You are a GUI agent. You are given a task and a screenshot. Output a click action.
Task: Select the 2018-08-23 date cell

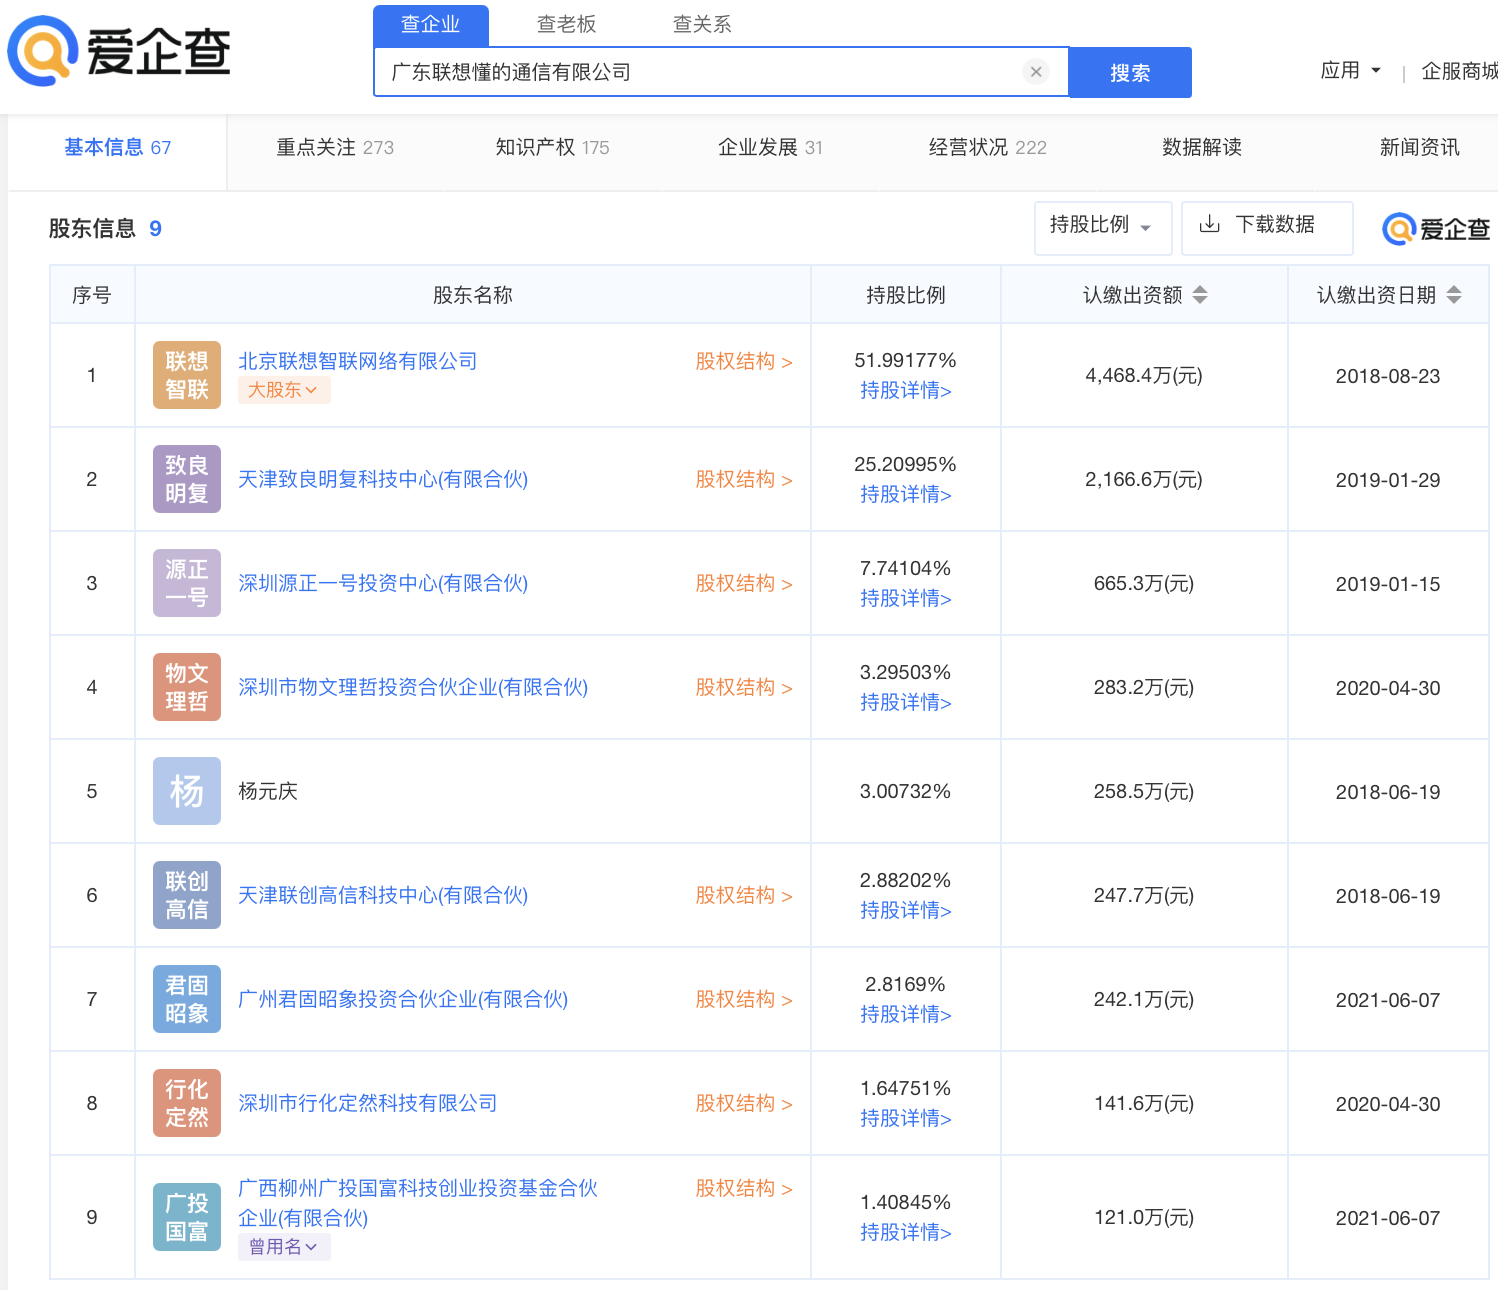1388,376
